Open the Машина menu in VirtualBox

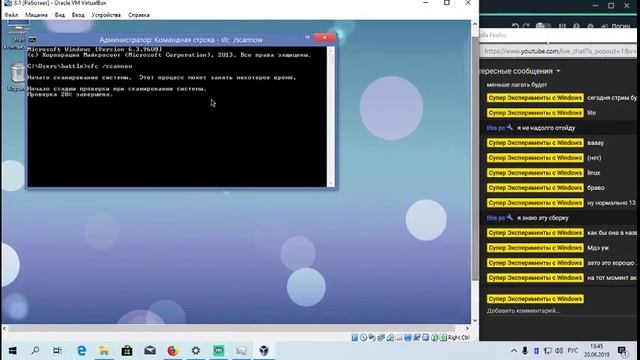coord(36,15)
